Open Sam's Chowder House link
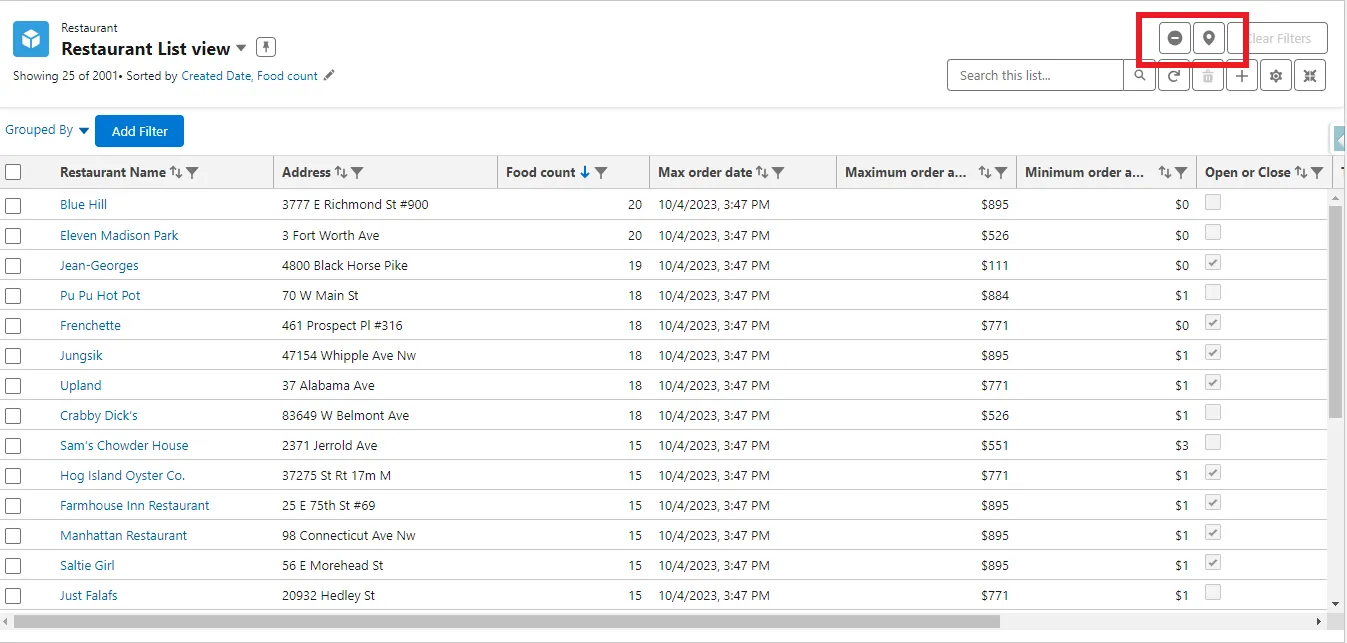The height and width of the screenshot is (643, 1347). [124, 446]
